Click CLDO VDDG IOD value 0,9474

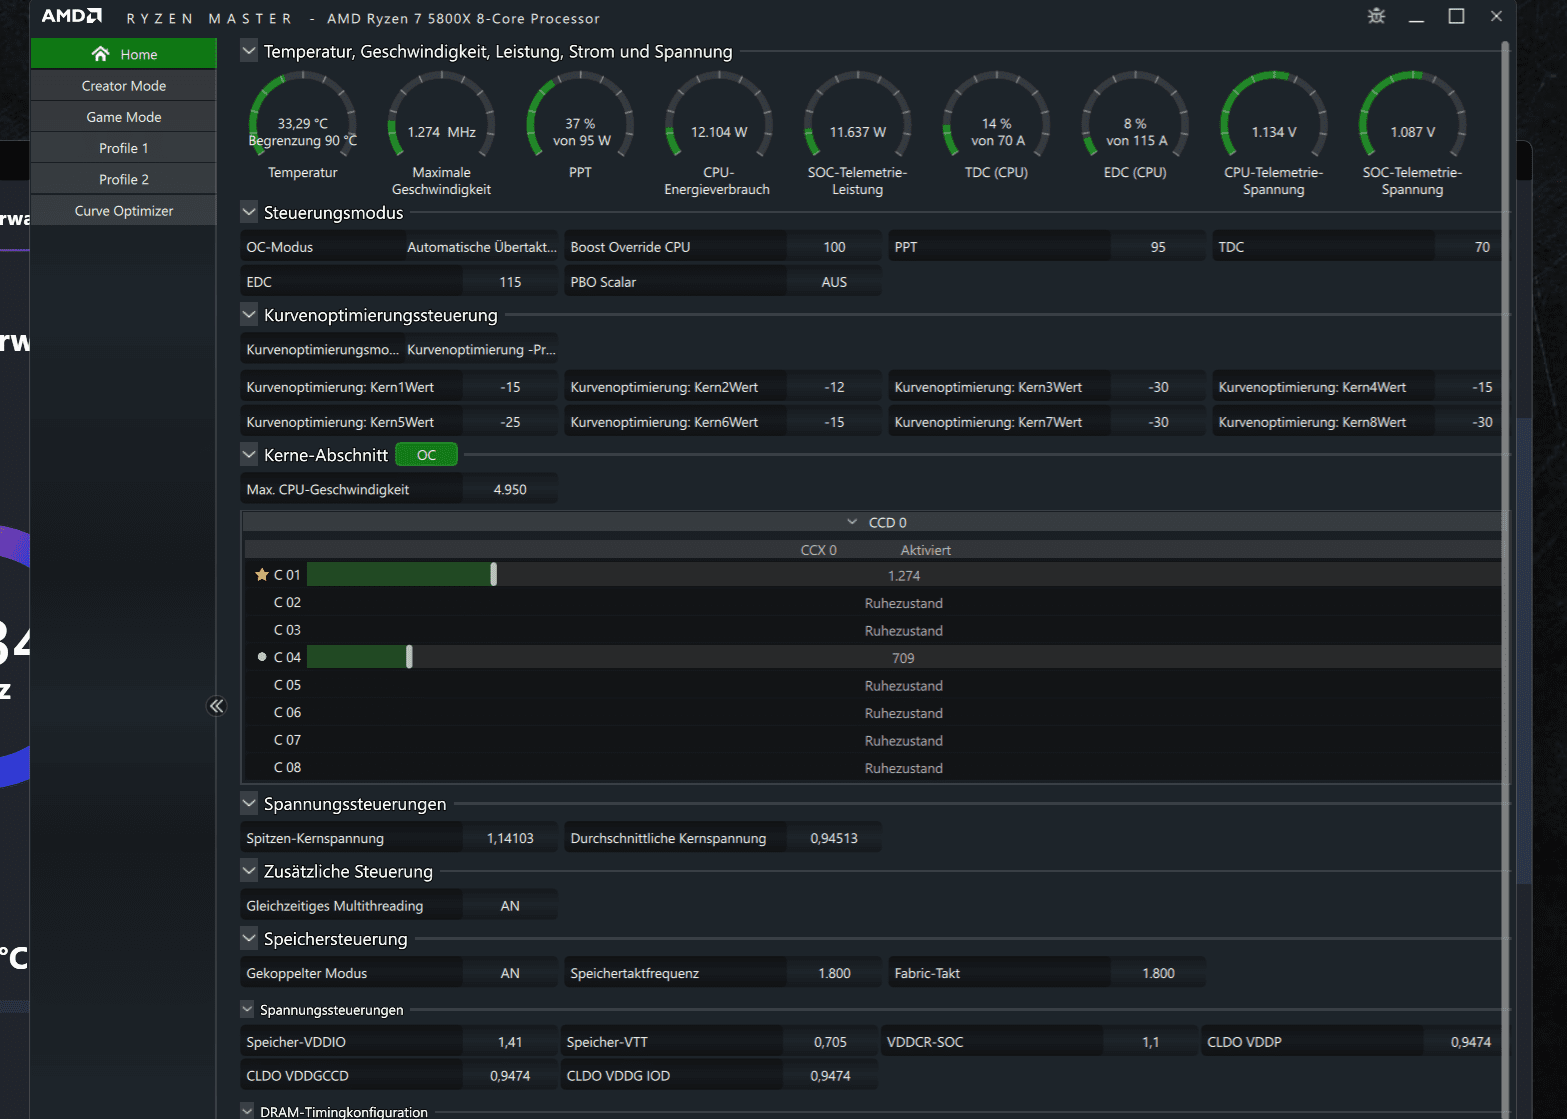pos(830,1076)
